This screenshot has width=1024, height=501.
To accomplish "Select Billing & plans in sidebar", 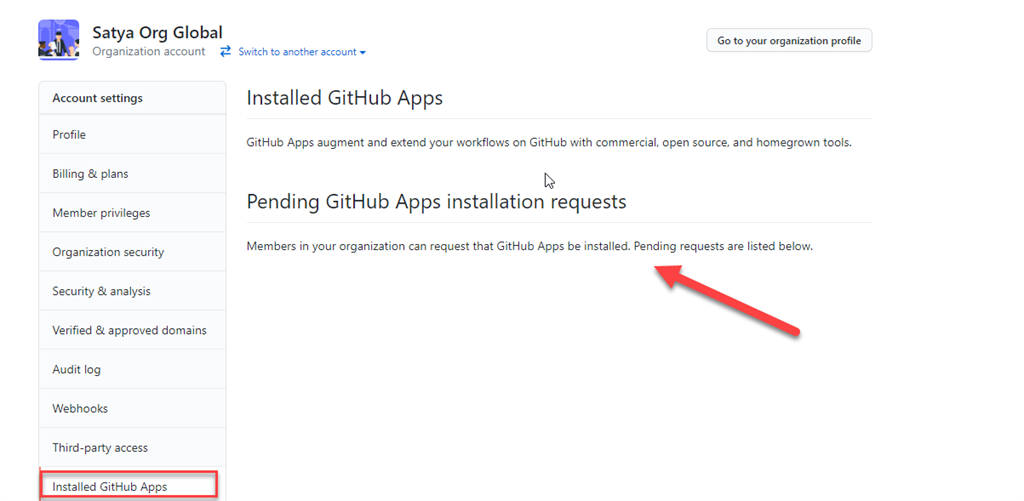I will click(90, 174).
